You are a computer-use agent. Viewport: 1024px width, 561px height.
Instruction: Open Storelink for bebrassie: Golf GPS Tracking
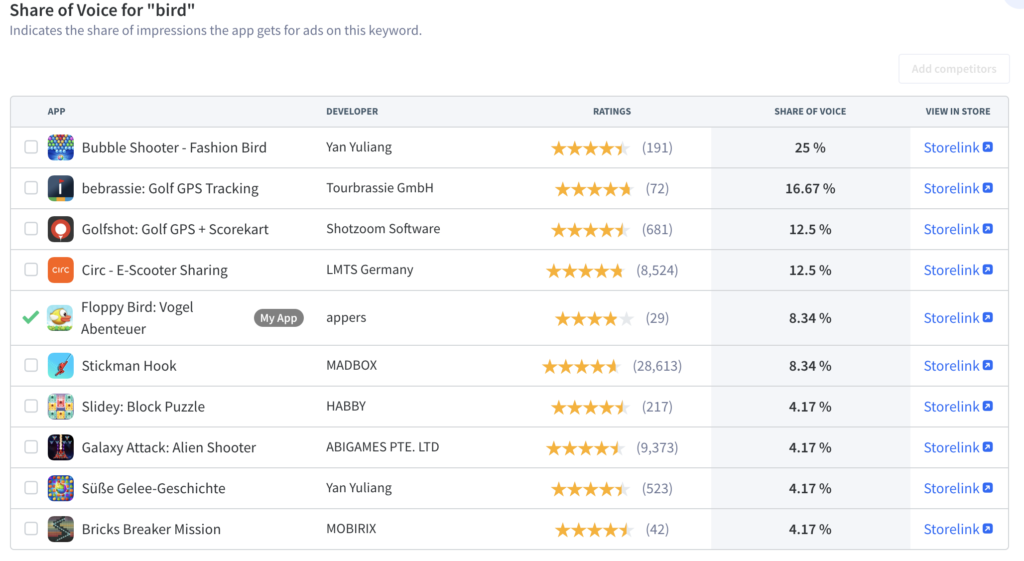point(958,188)
